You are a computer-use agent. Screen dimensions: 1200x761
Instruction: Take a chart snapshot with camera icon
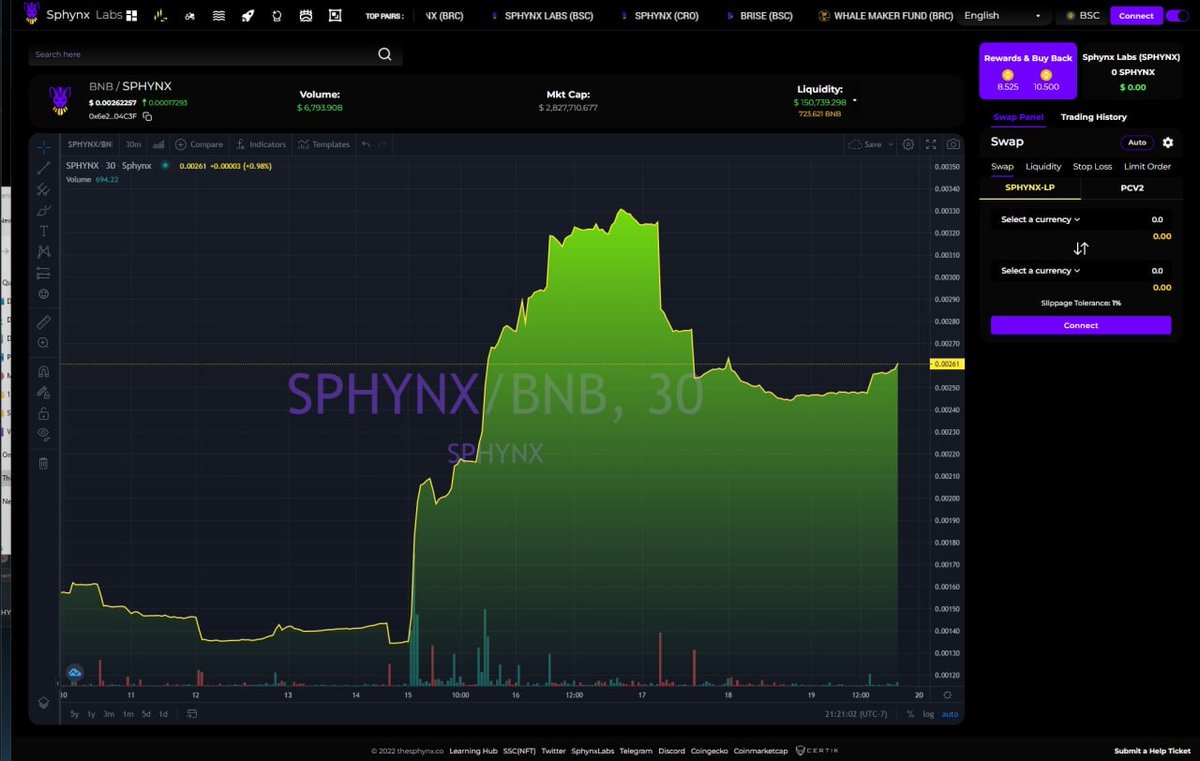pyautogui.click(x=953, y=144)
